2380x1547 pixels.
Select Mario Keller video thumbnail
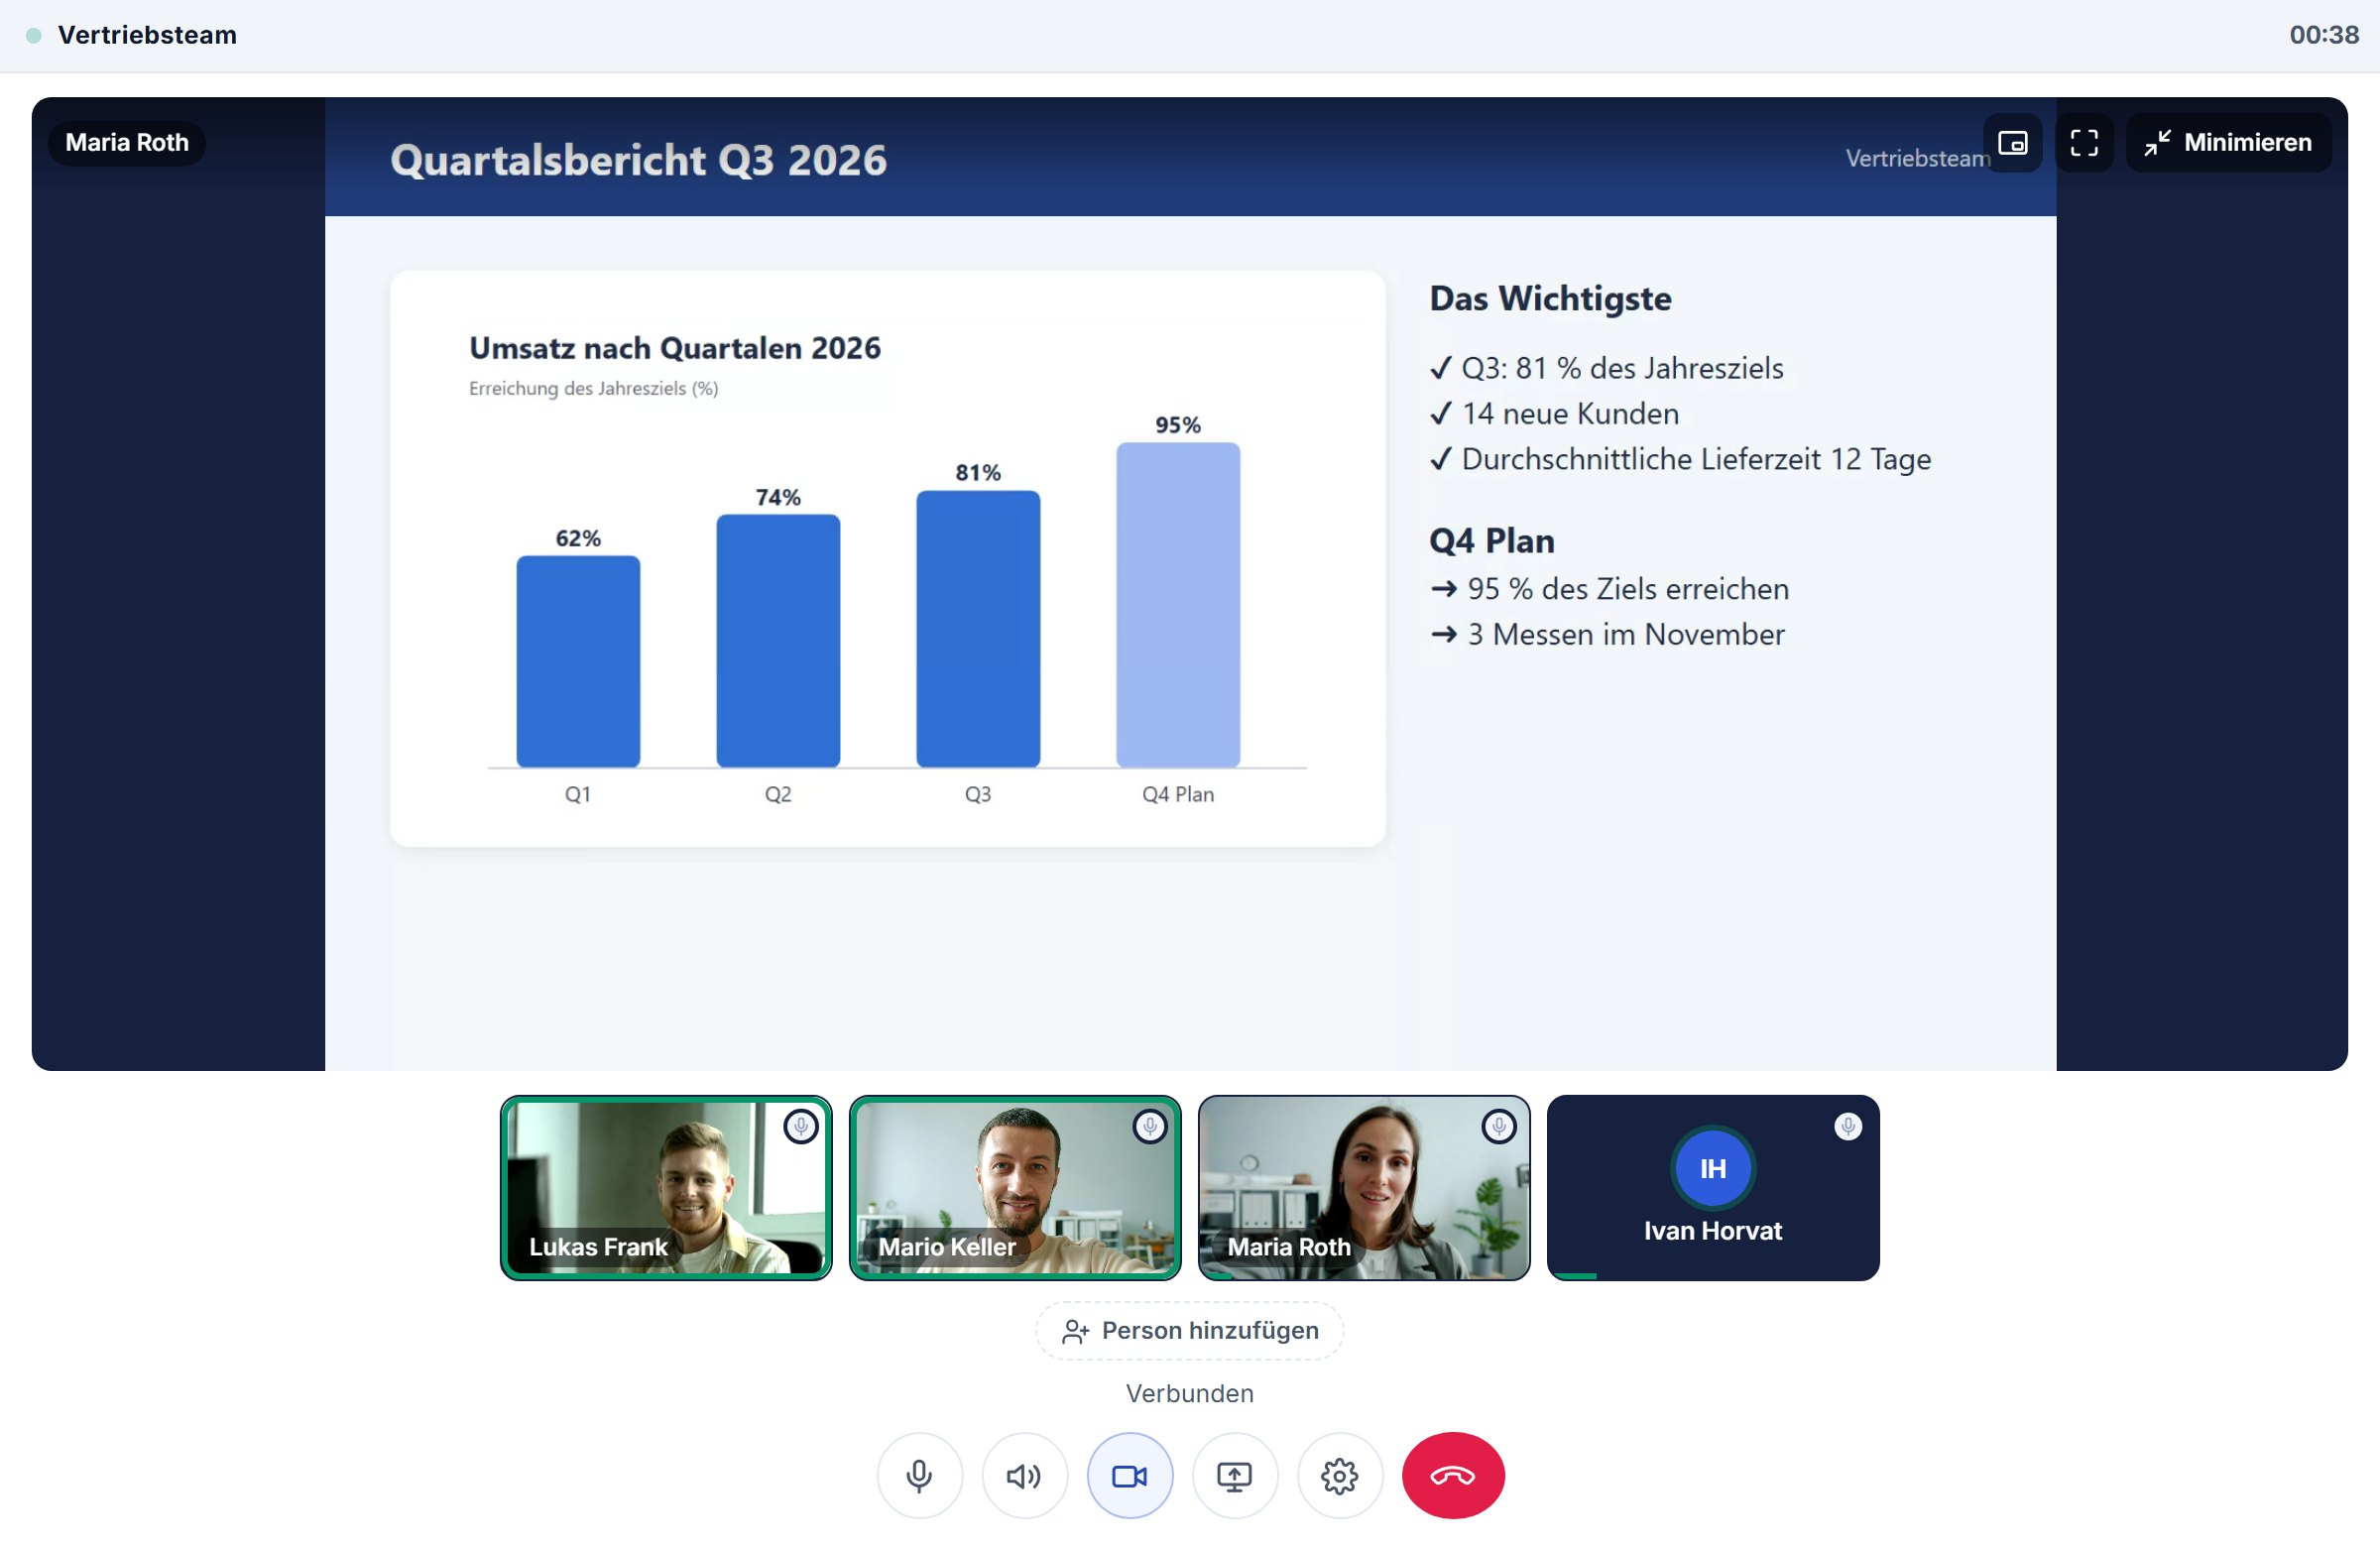click(x=1015, y=1187)
